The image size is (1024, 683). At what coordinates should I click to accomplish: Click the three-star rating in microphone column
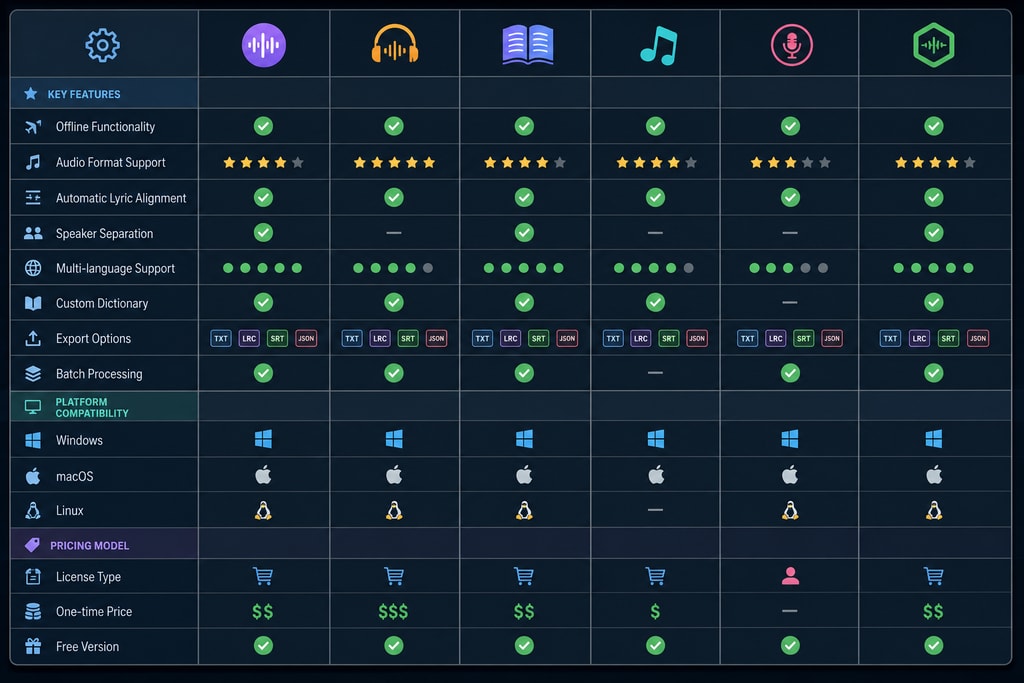pos(790,162)
